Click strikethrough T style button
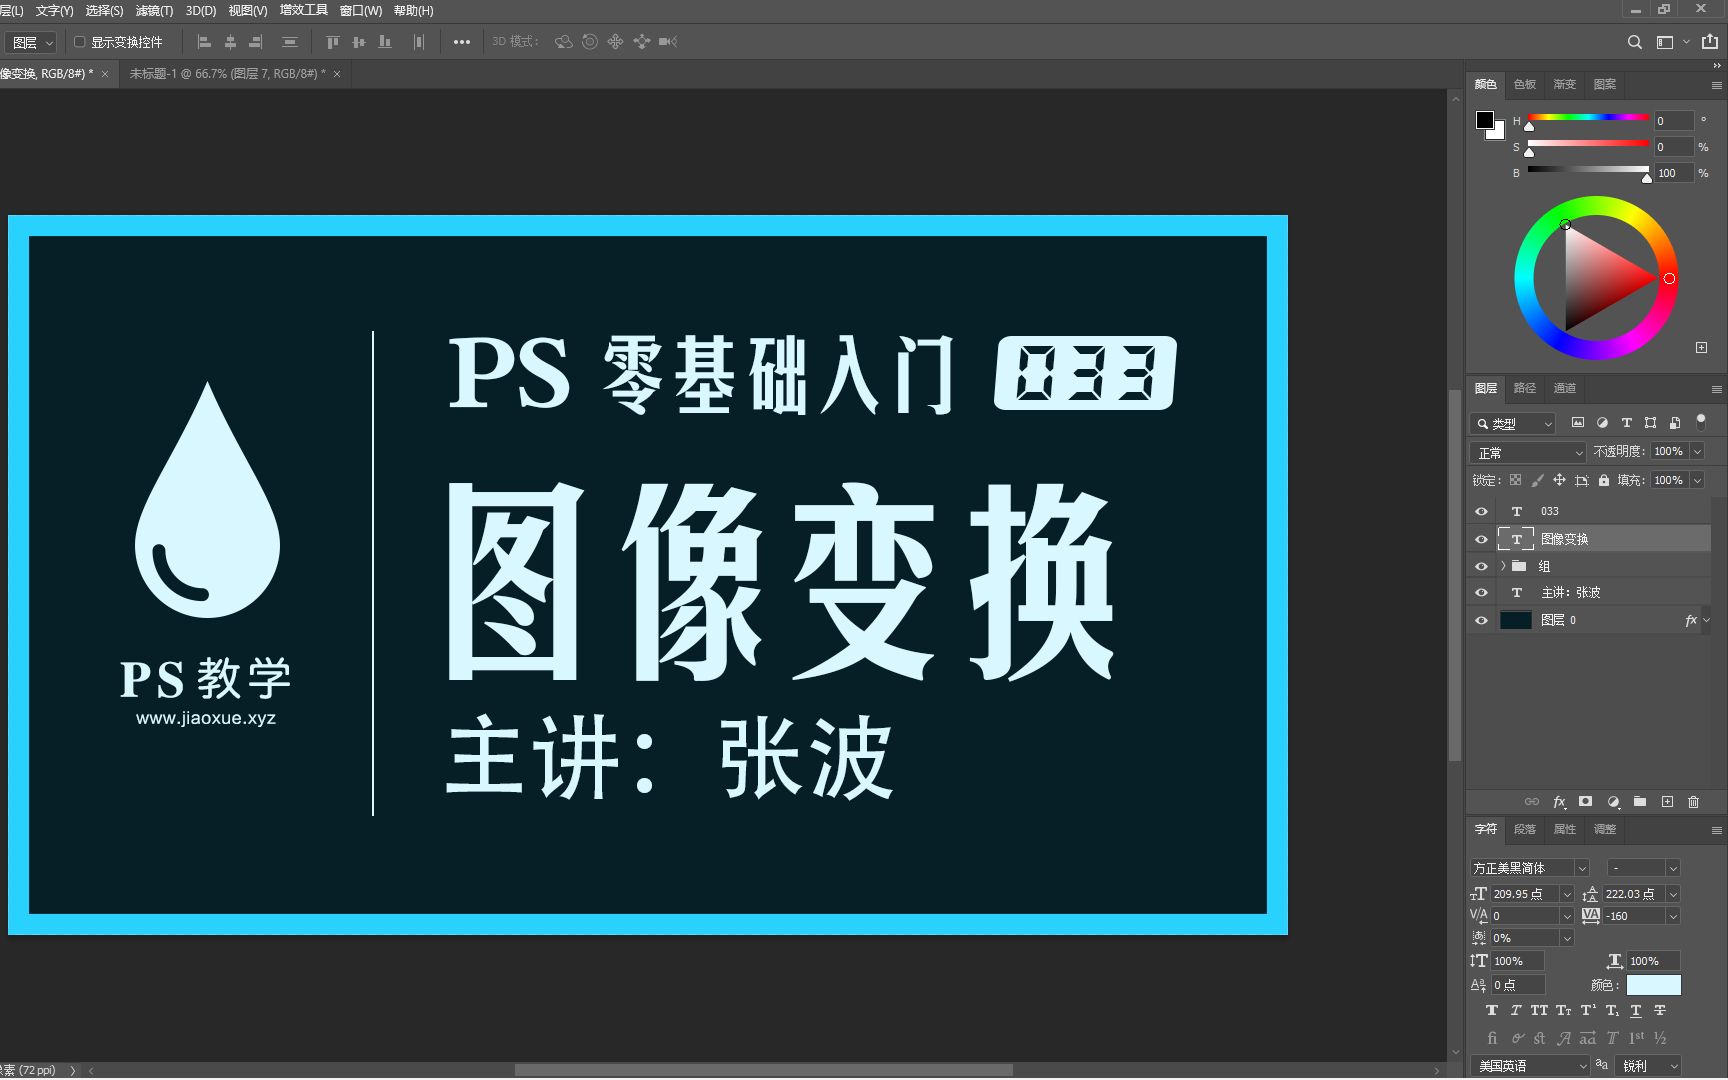Screen dimensions: 1728x1080 (x=1660, y=1011)
